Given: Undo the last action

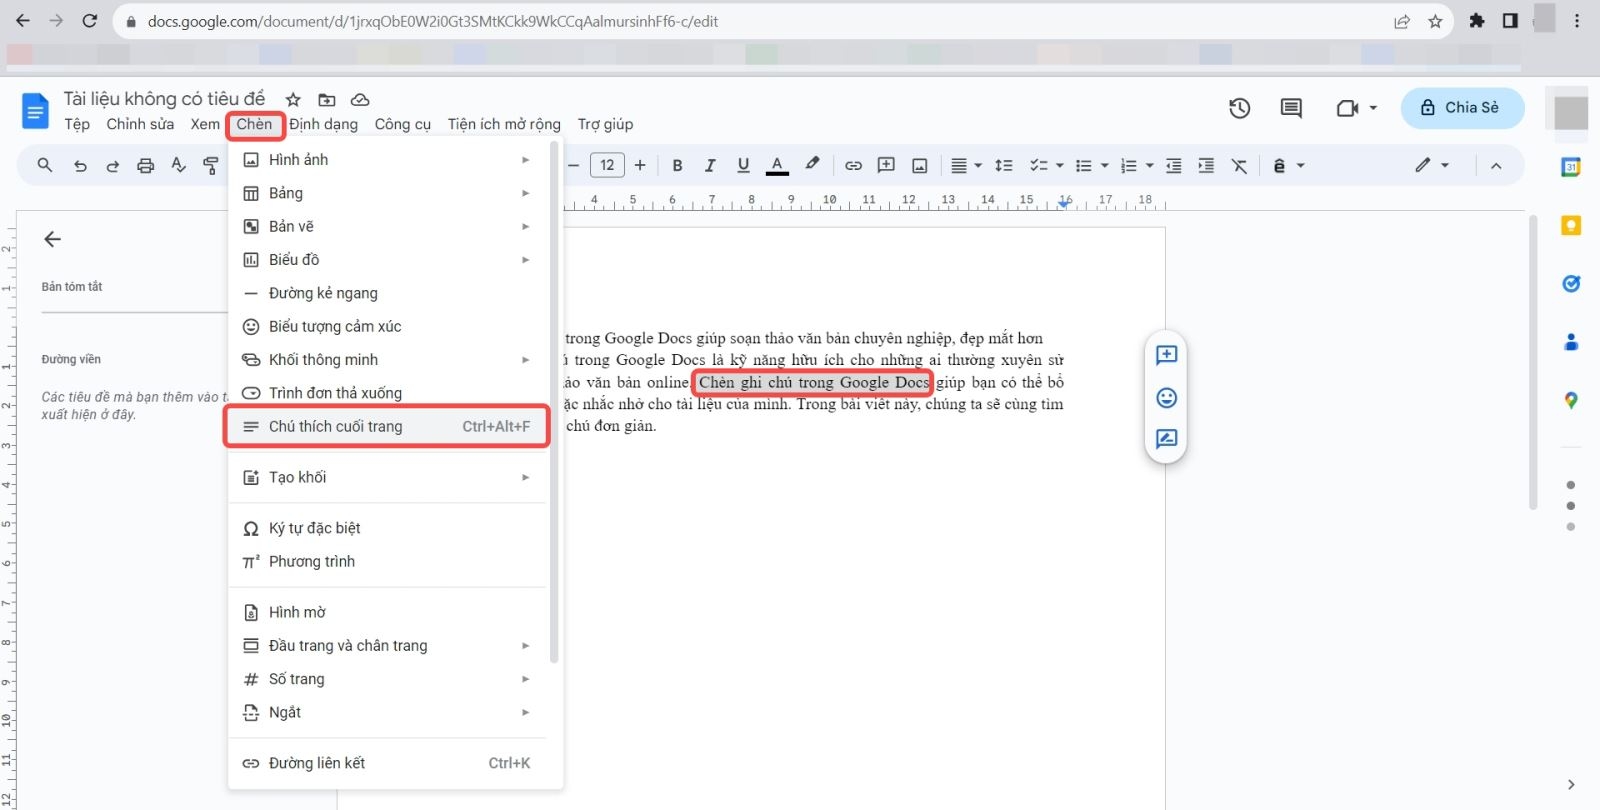Looking at the screenshot, I should pyautogui.click(x=80, y=166).
